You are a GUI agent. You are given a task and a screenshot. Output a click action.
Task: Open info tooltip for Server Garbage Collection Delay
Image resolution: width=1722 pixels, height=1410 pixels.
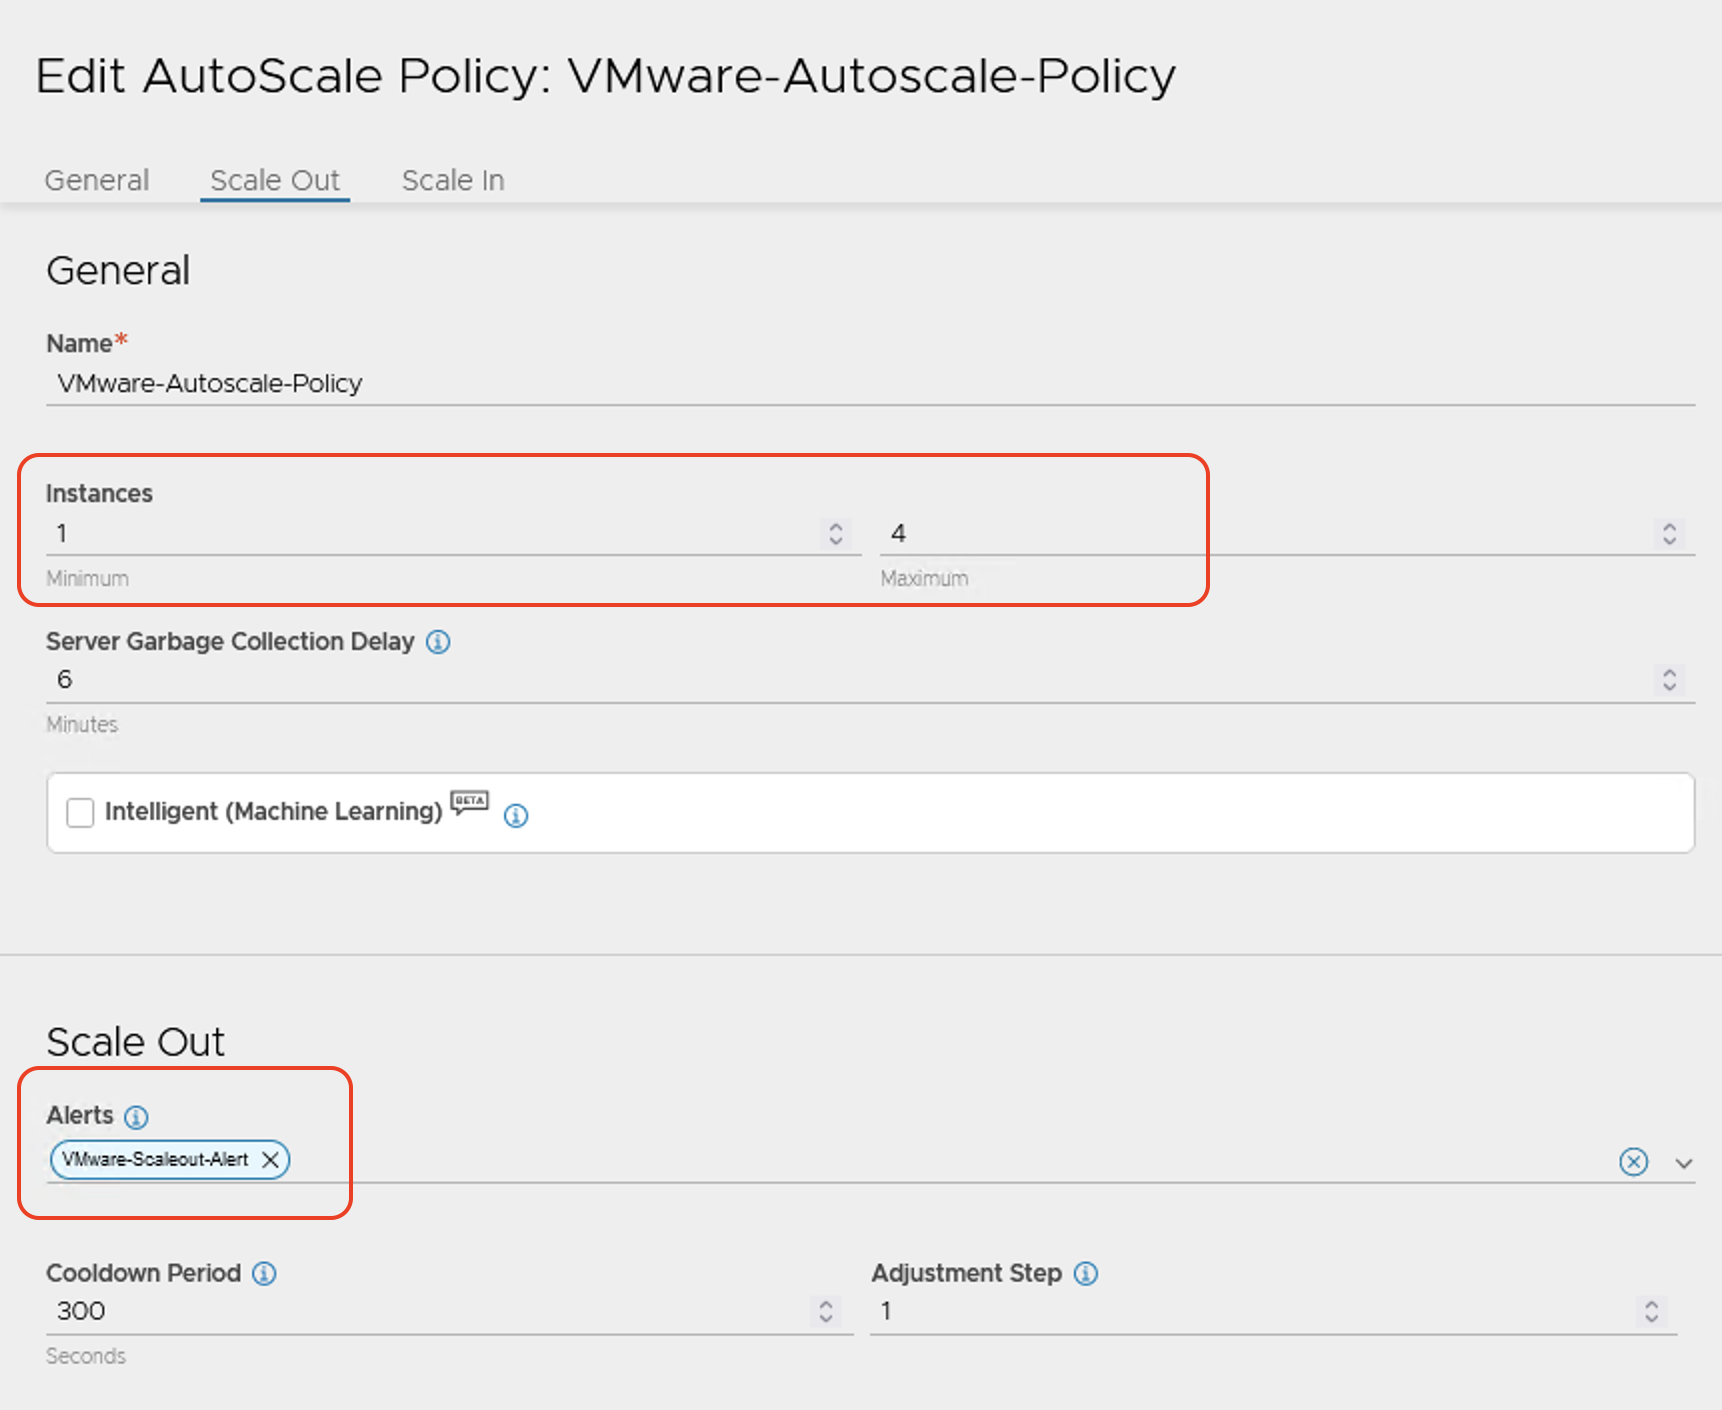438,642
